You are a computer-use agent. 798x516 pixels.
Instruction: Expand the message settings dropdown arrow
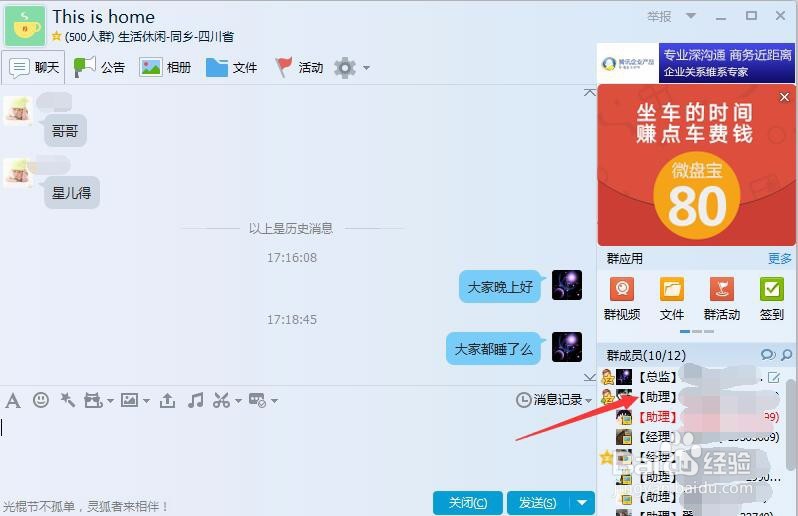click(x=274, y=402)
